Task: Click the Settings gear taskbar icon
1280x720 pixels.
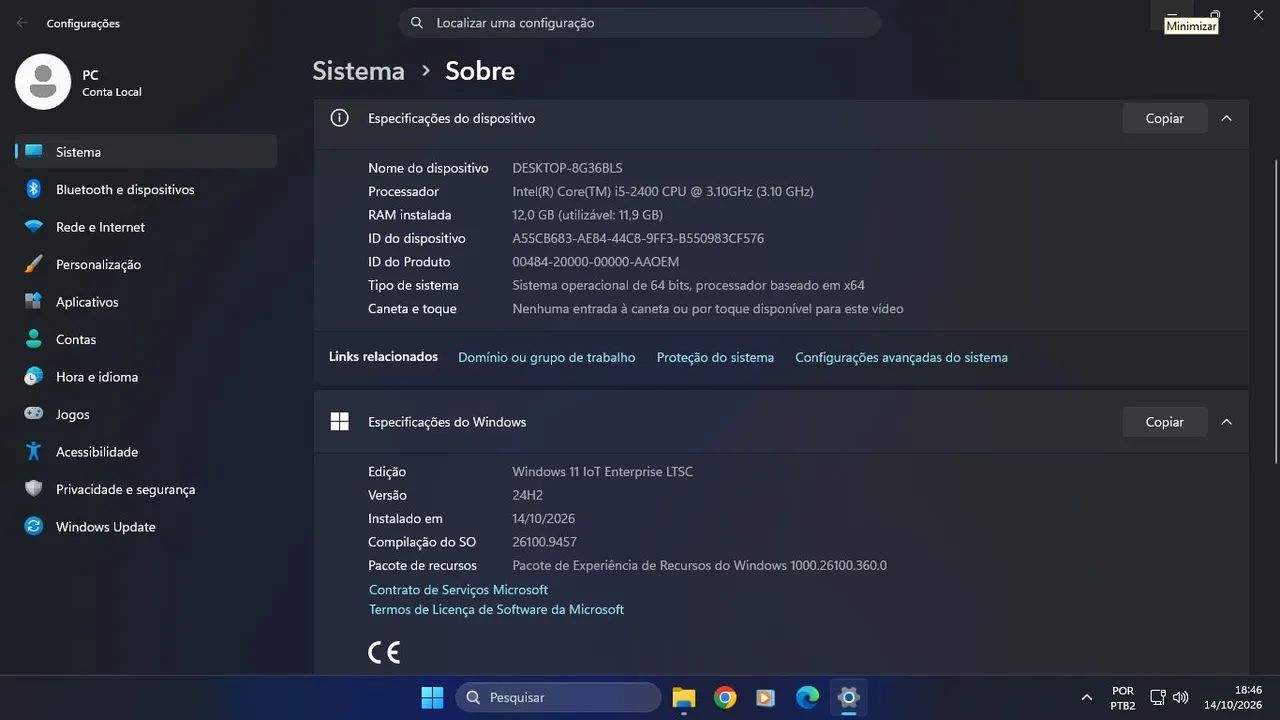Action: 849,697
